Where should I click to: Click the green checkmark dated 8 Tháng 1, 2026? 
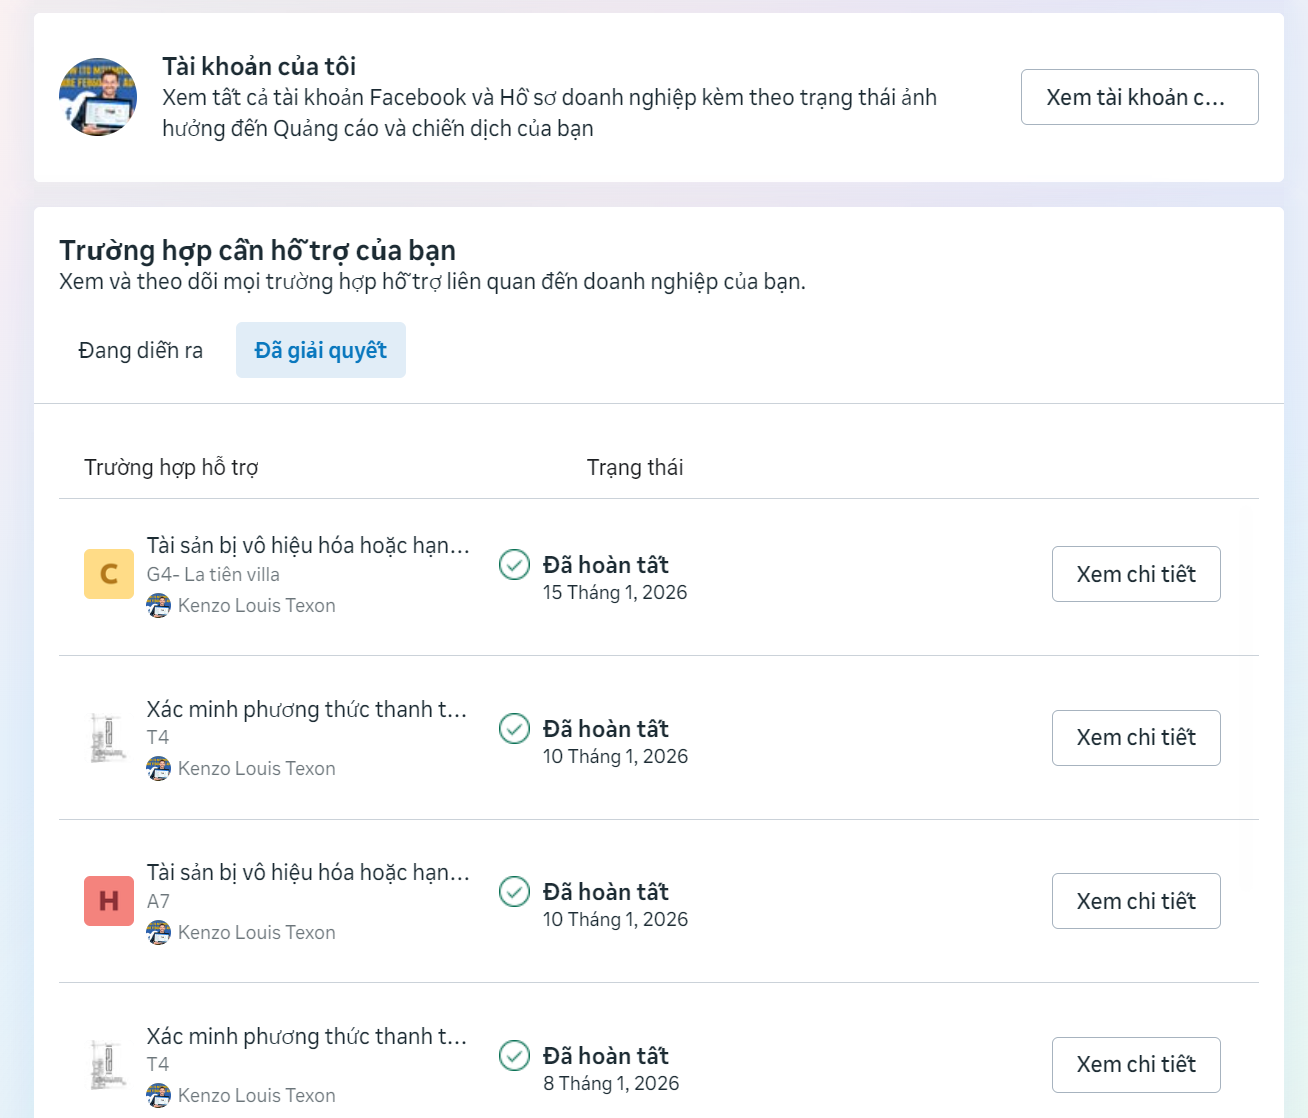(x=514, y=1055)
